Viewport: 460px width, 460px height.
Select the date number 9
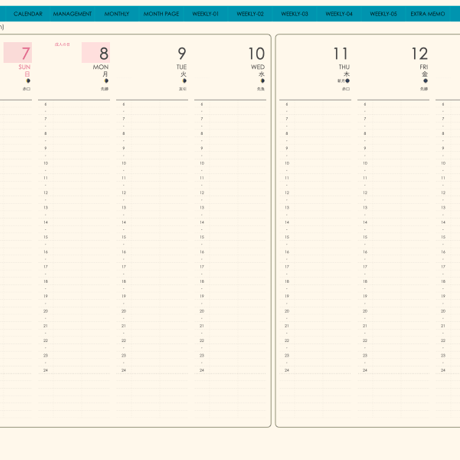(x=182, y=53)
